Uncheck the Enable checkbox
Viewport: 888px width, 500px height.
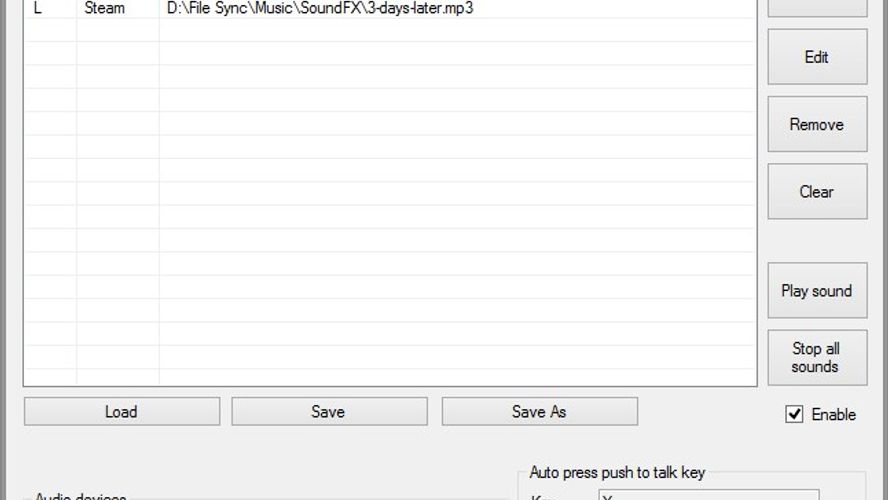[794, 414]
